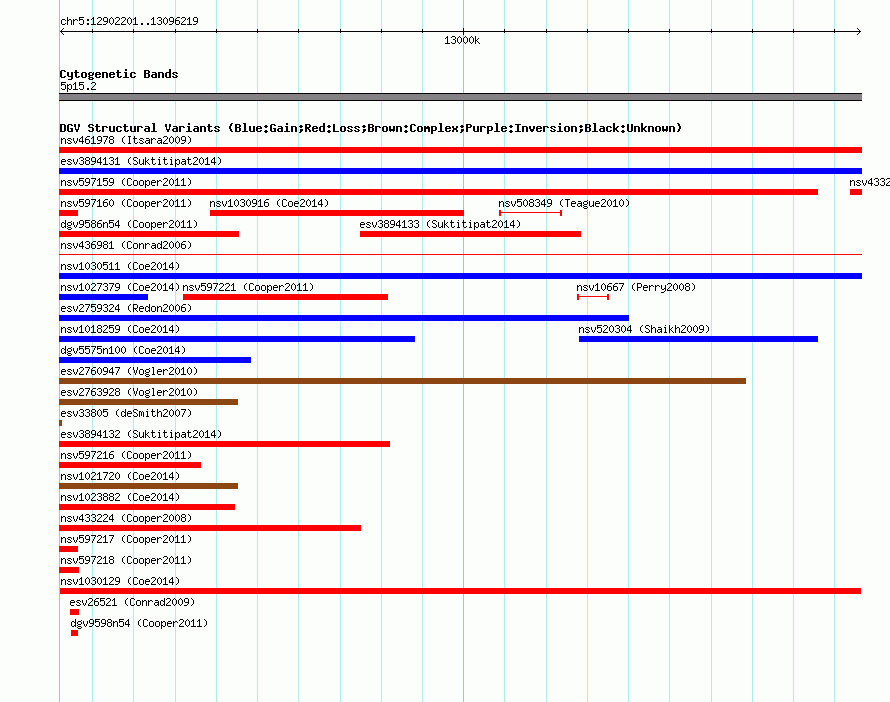The image size is (890, 702).
Task: Click the nsv597221 (Cooper2011) red bar
Action: (x=286, y=297)
